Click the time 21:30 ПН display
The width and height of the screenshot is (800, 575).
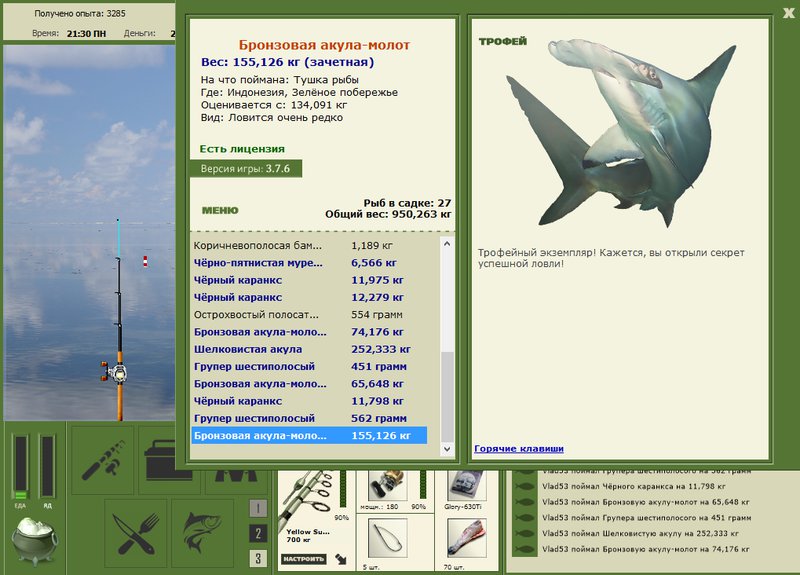86,34
